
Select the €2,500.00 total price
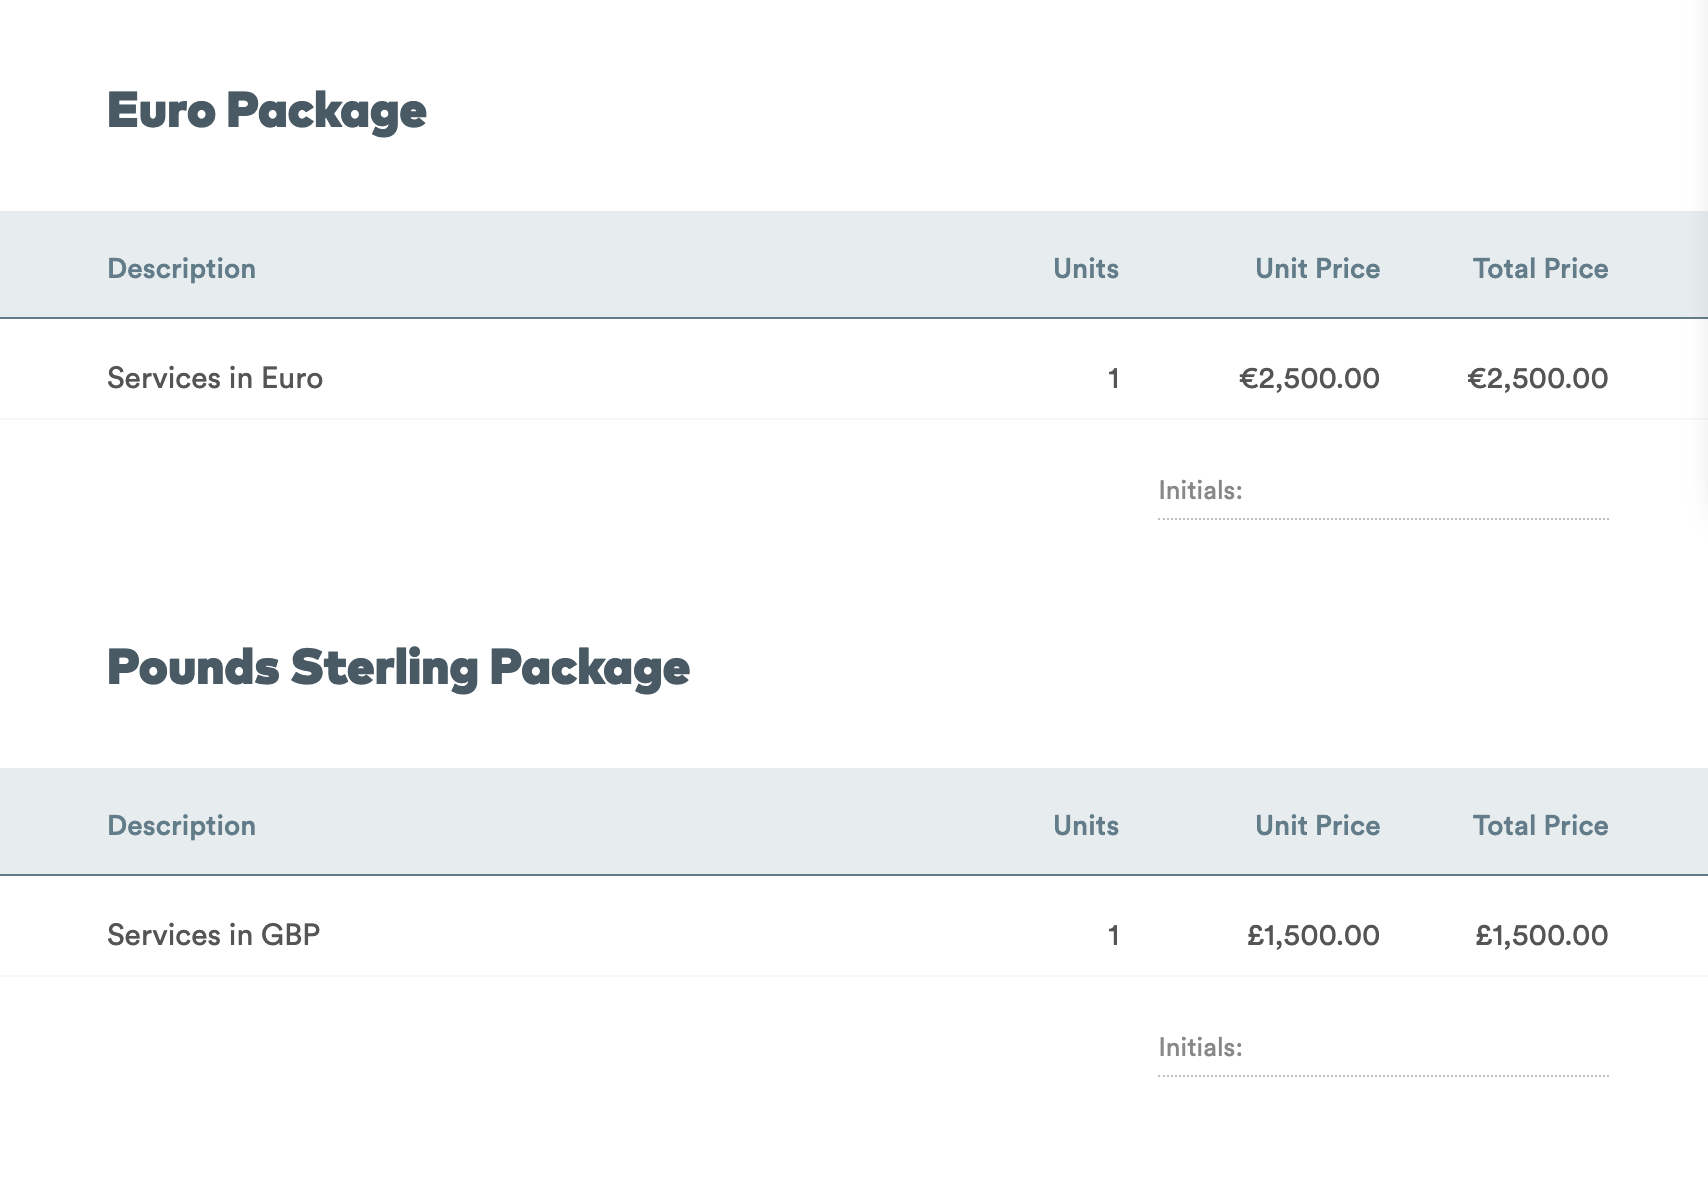(1538, 379)
